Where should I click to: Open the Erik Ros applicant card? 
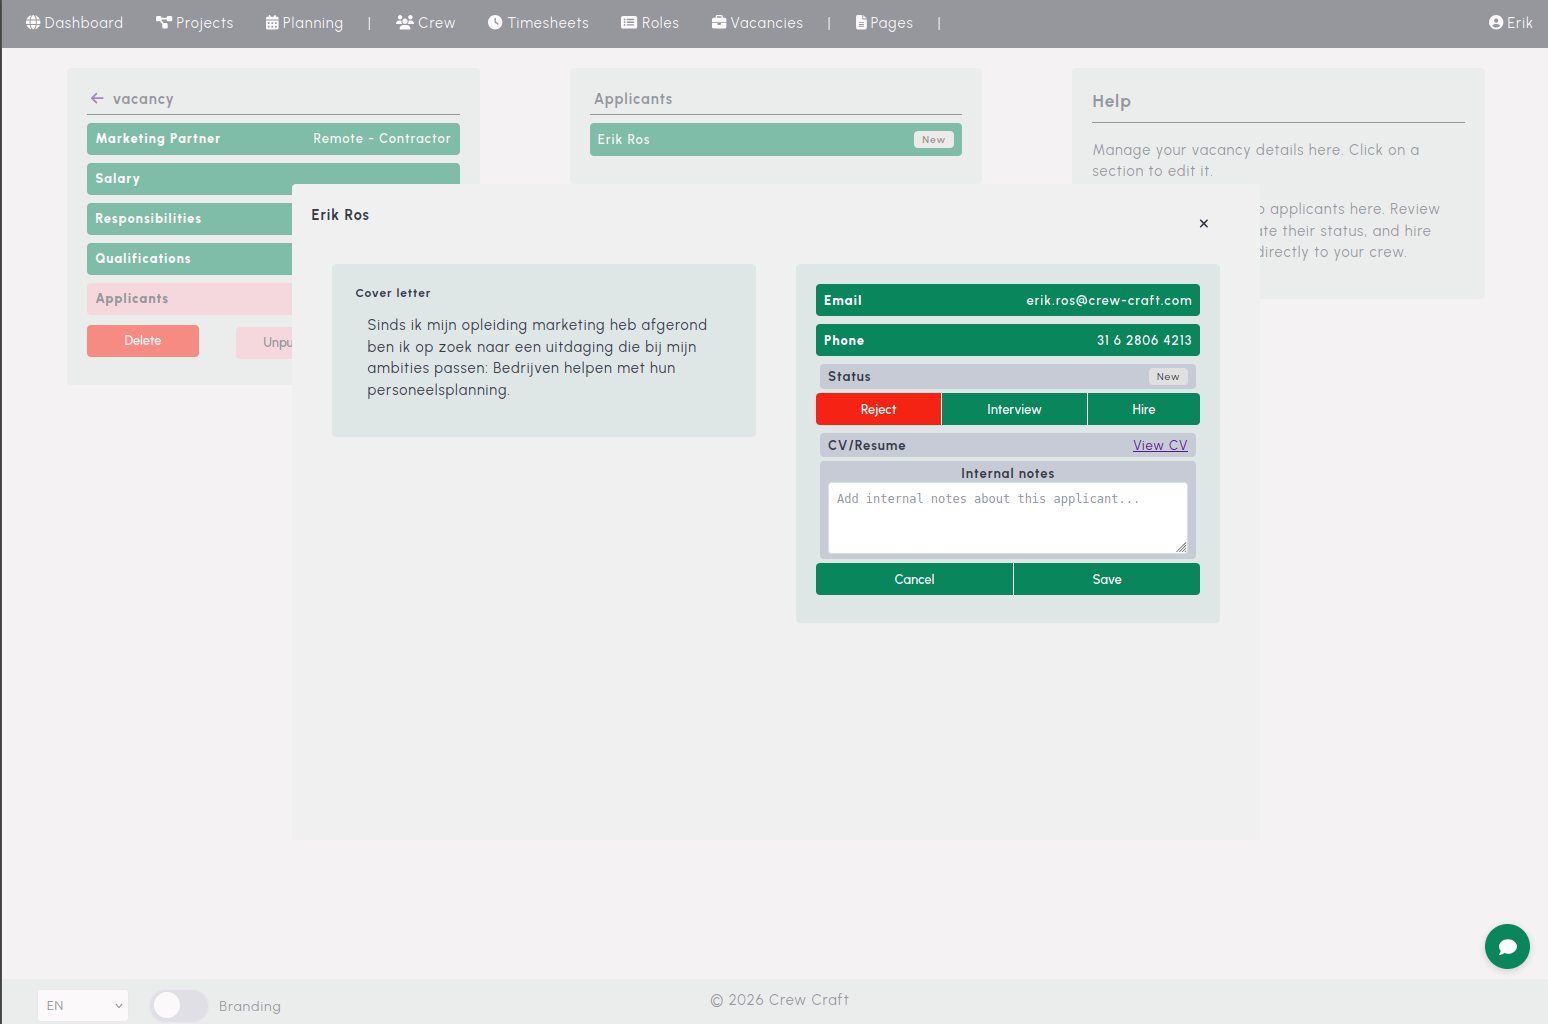click(x=775, y=139)
